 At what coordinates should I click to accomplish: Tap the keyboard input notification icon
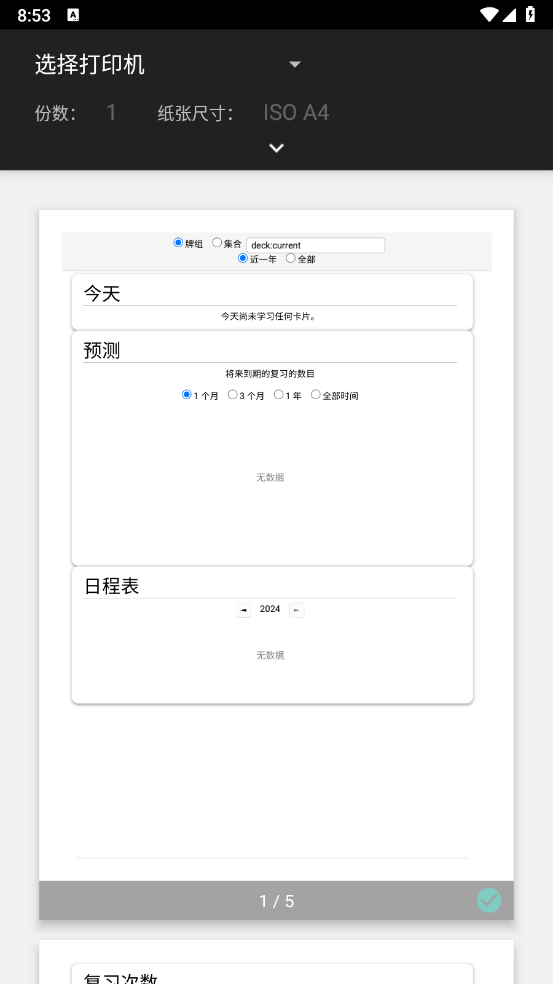pos(73,15)
